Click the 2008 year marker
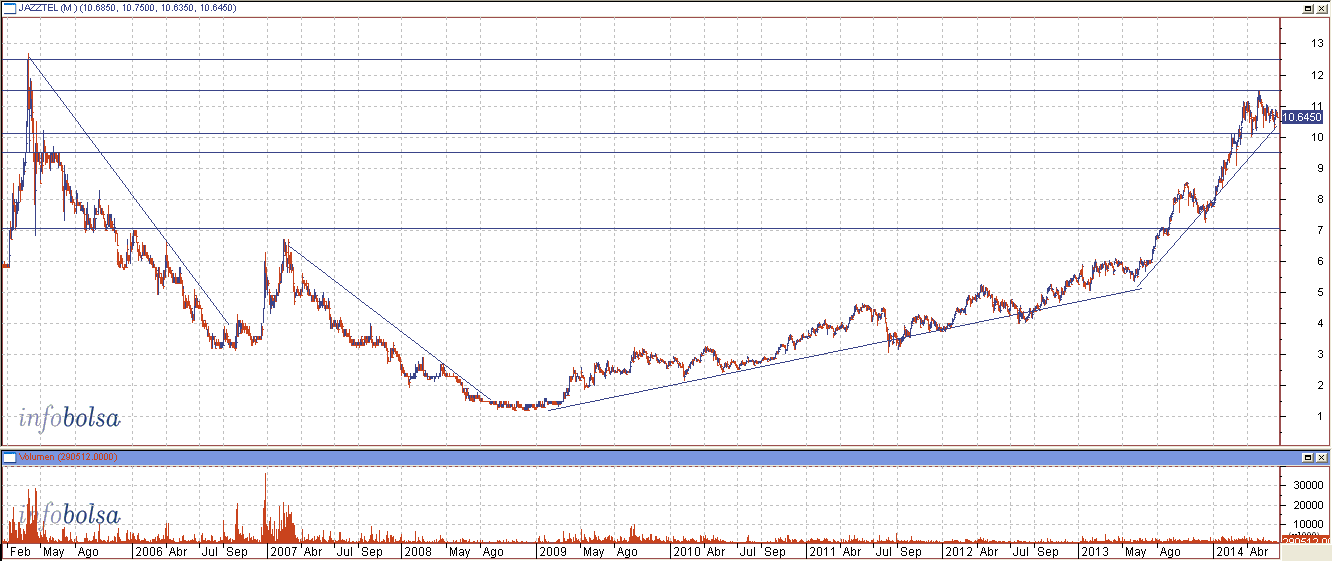Viewport: 1332px width, 561px height. point(417,551)
